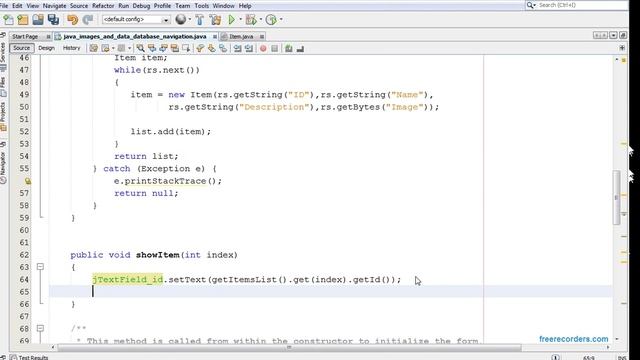This screenshot has height=360, width=640.
Task: Open the Test Results window in status bar
Action: tap(29, 357)
